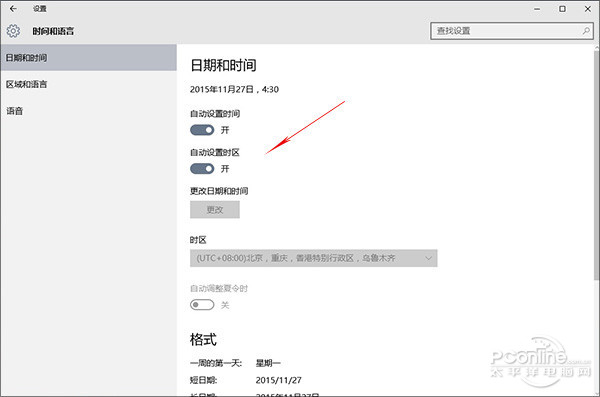Viewport: 600px width, 397px height.
Task: Turn off 自动设置时区 toggle
Action: pos(202,169)
